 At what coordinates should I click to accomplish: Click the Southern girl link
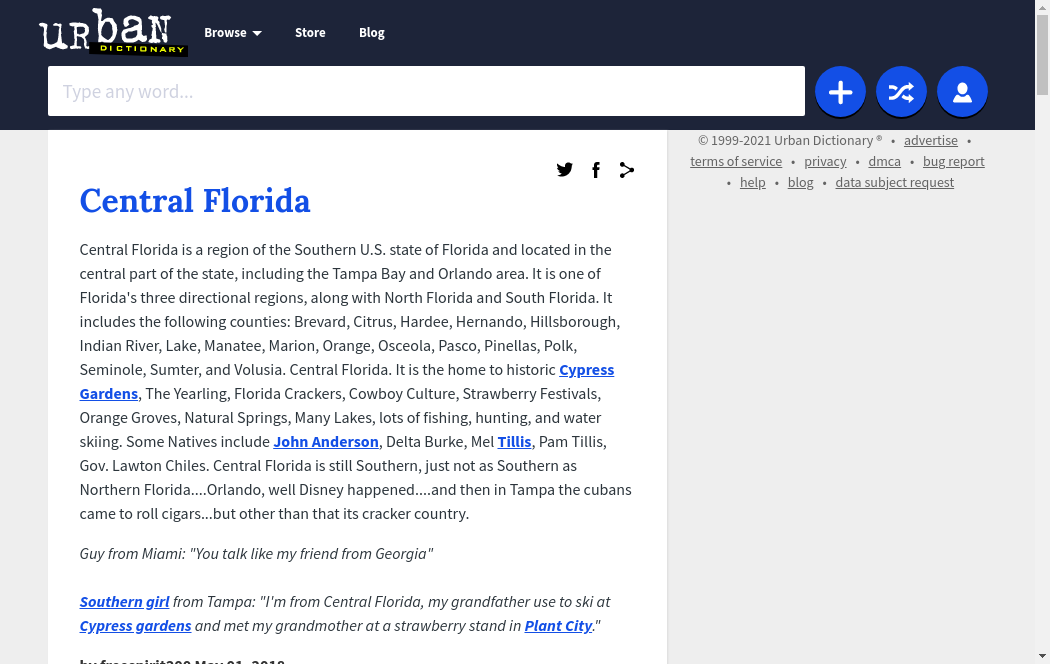pos(125,602)
